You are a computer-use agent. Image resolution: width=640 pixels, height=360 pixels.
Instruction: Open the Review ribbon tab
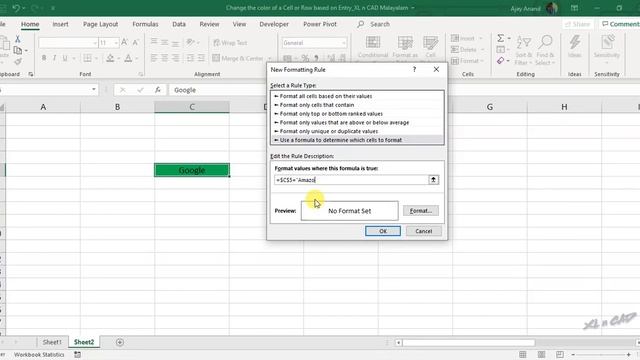click(209, 24)
